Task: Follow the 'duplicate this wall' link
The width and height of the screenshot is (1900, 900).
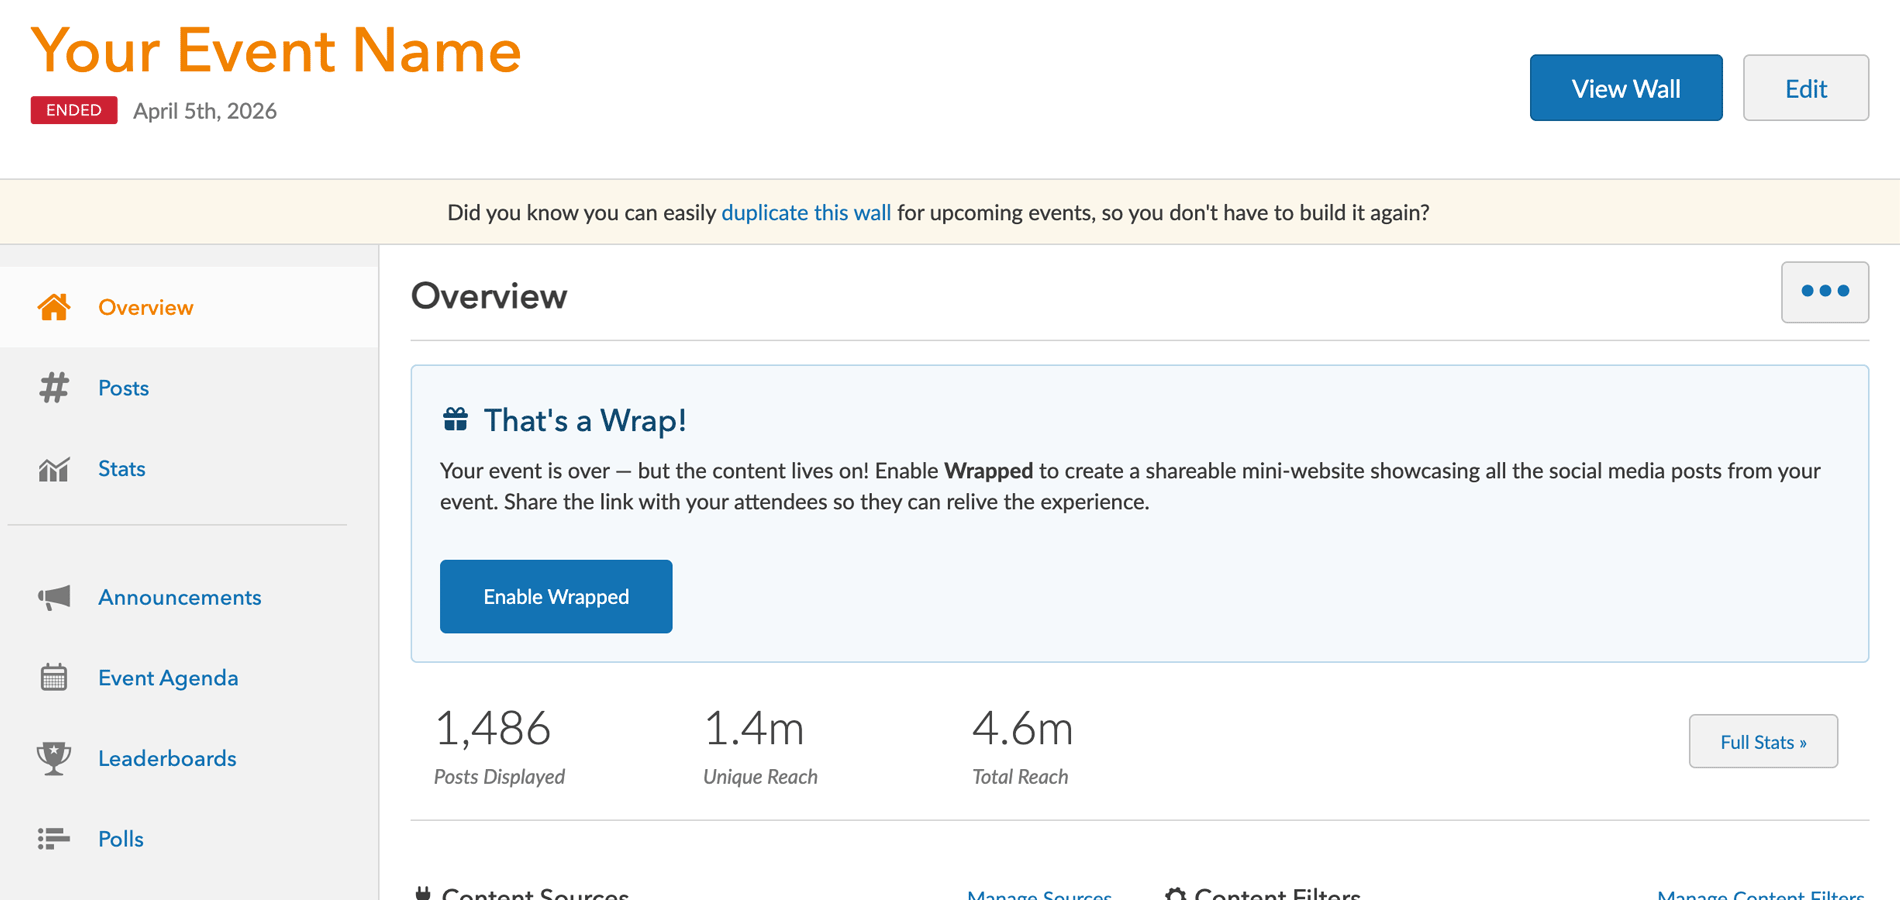Action: pos(805,213)
